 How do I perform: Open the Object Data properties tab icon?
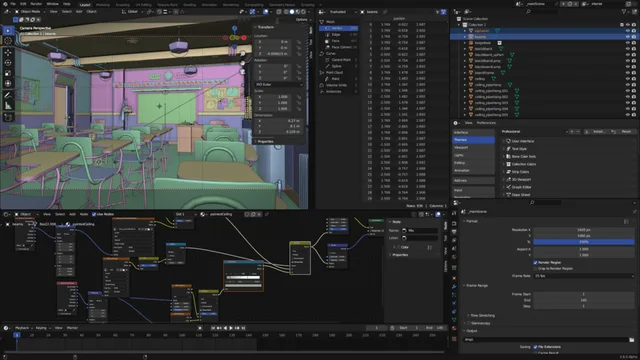(454, 320)
